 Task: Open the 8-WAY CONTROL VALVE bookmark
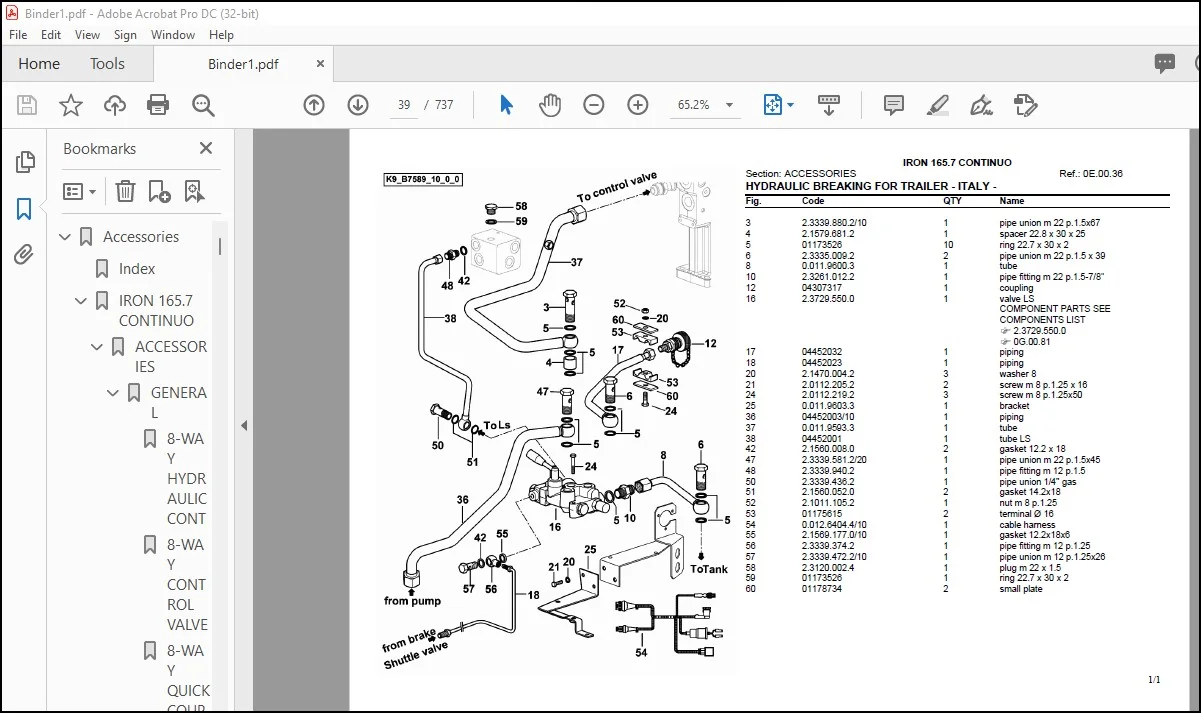[x=187, y=584]
